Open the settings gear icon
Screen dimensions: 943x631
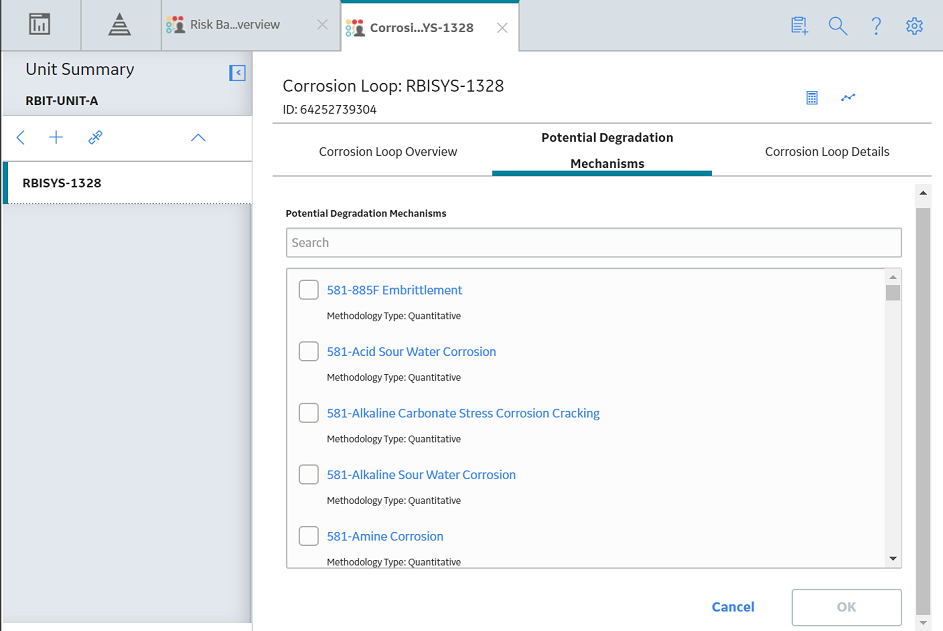(914, 26)
